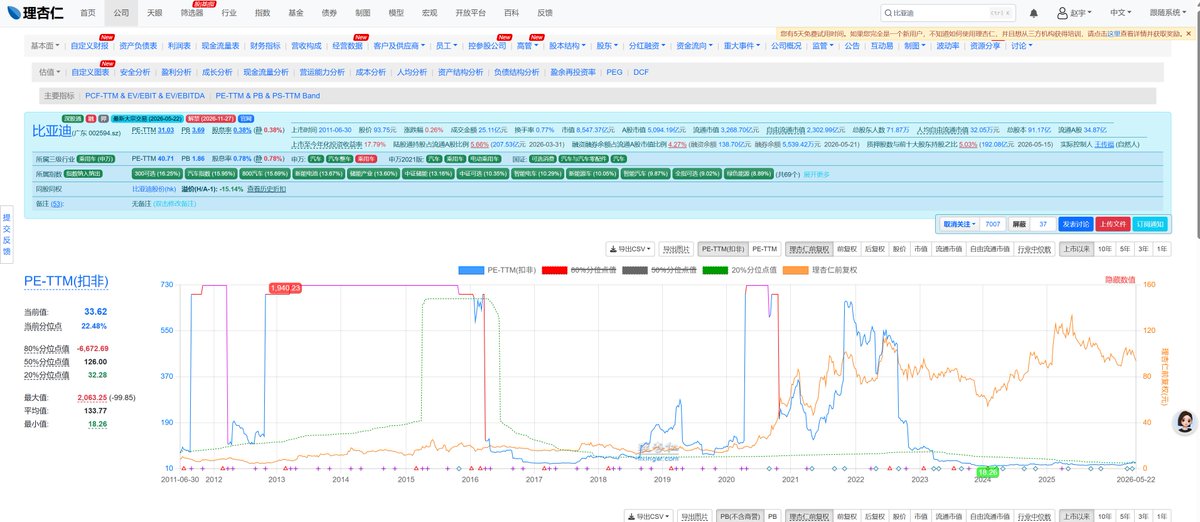
Task: Go to the 首页 top menu
Action: click(89, 13)
